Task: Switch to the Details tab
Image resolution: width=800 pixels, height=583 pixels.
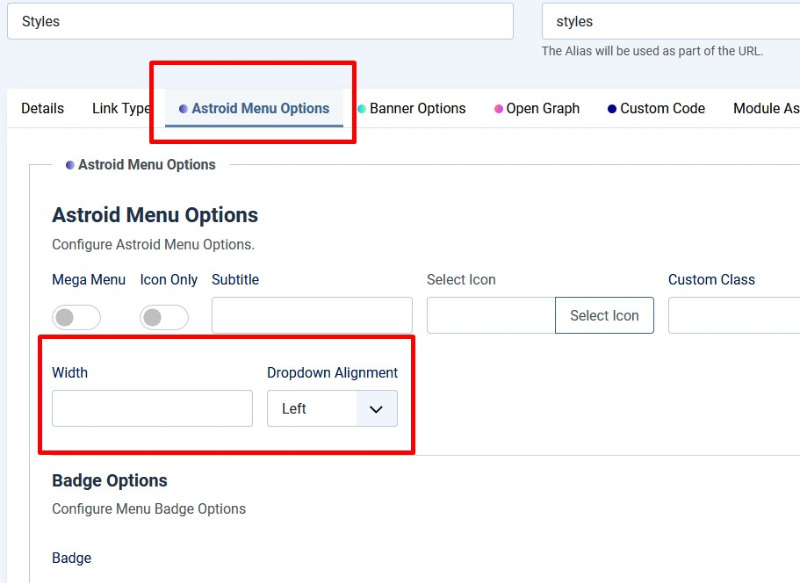Action: (x=42, y=109)
